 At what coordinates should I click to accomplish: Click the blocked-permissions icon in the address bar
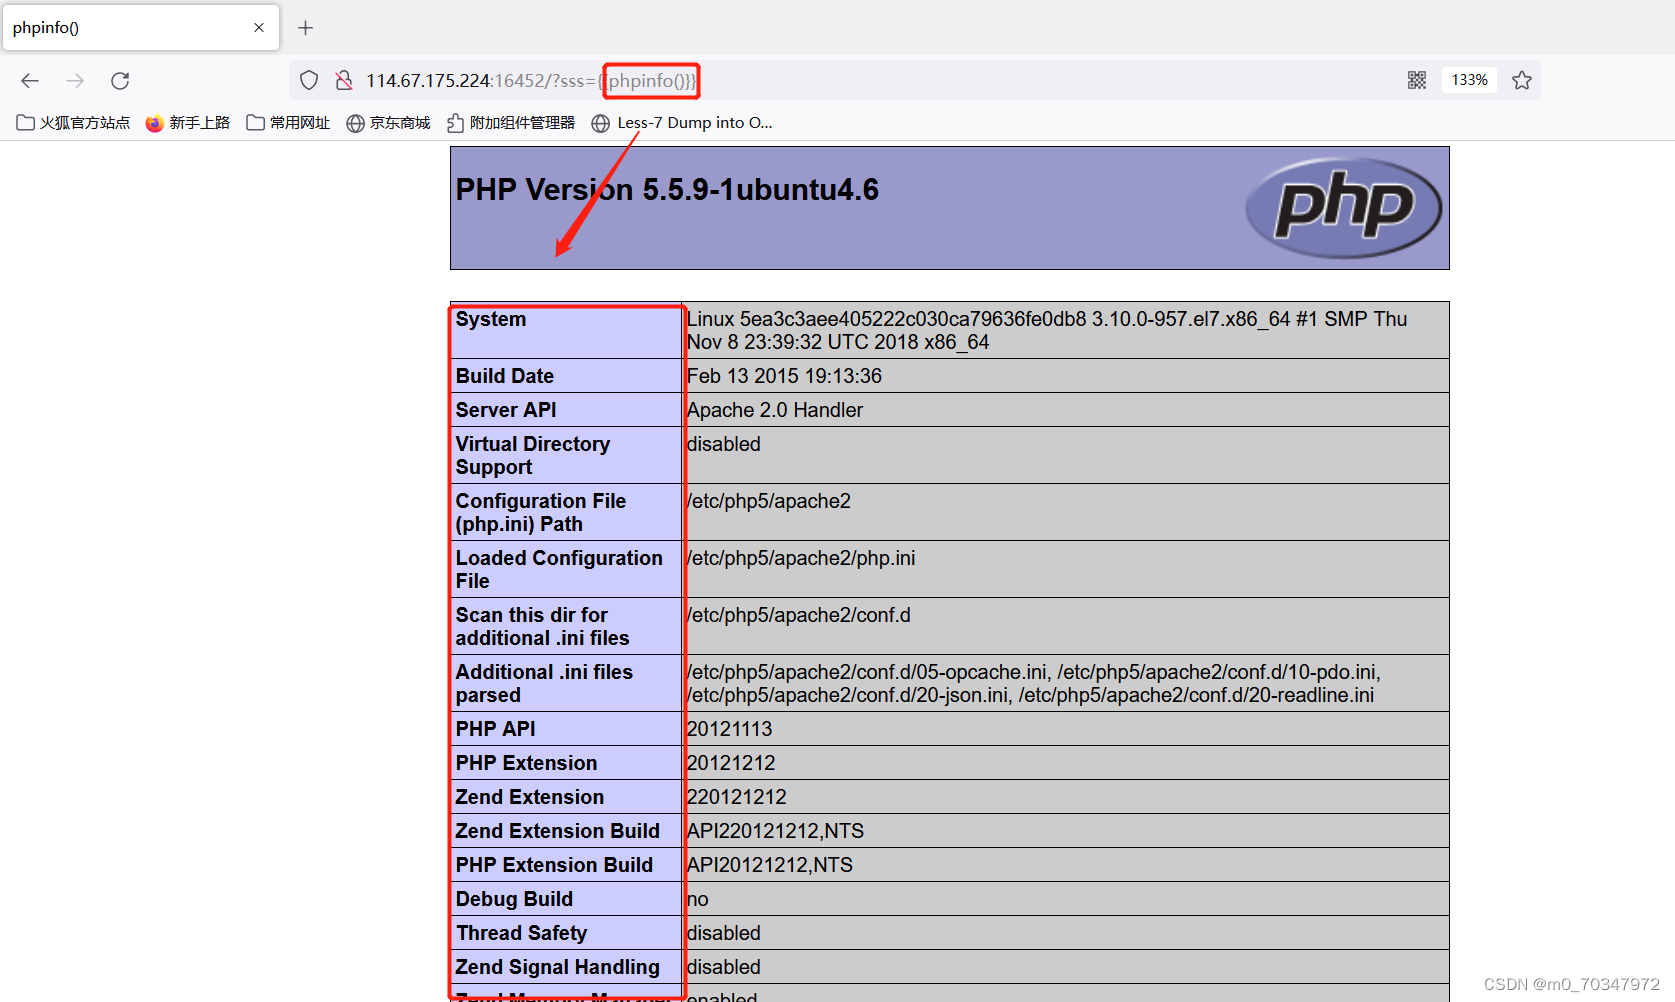click(345, 80)
